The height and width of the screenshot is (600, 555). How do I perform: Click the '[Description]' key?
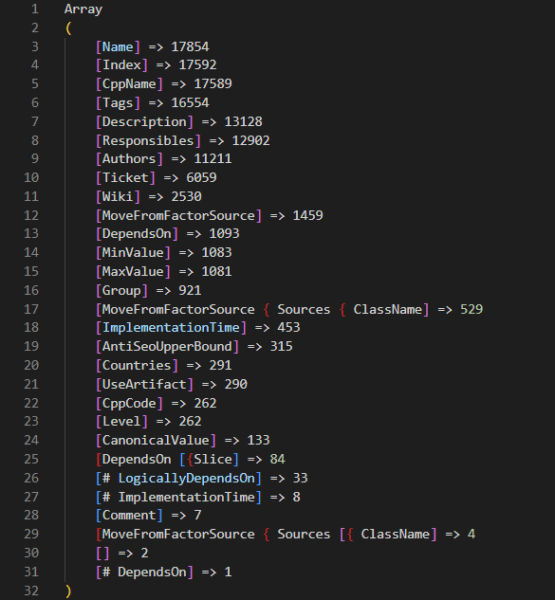(144, 122)
